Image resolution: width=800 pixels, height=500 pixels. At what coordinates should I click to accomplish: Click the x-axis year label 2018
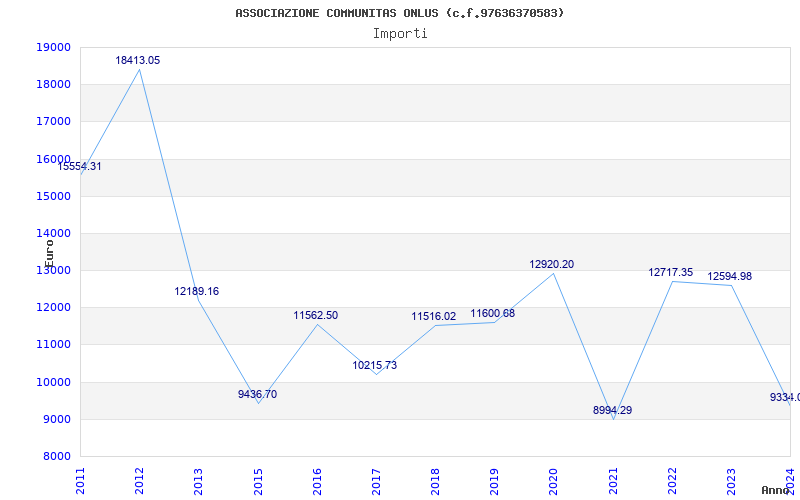pos(435,481)
